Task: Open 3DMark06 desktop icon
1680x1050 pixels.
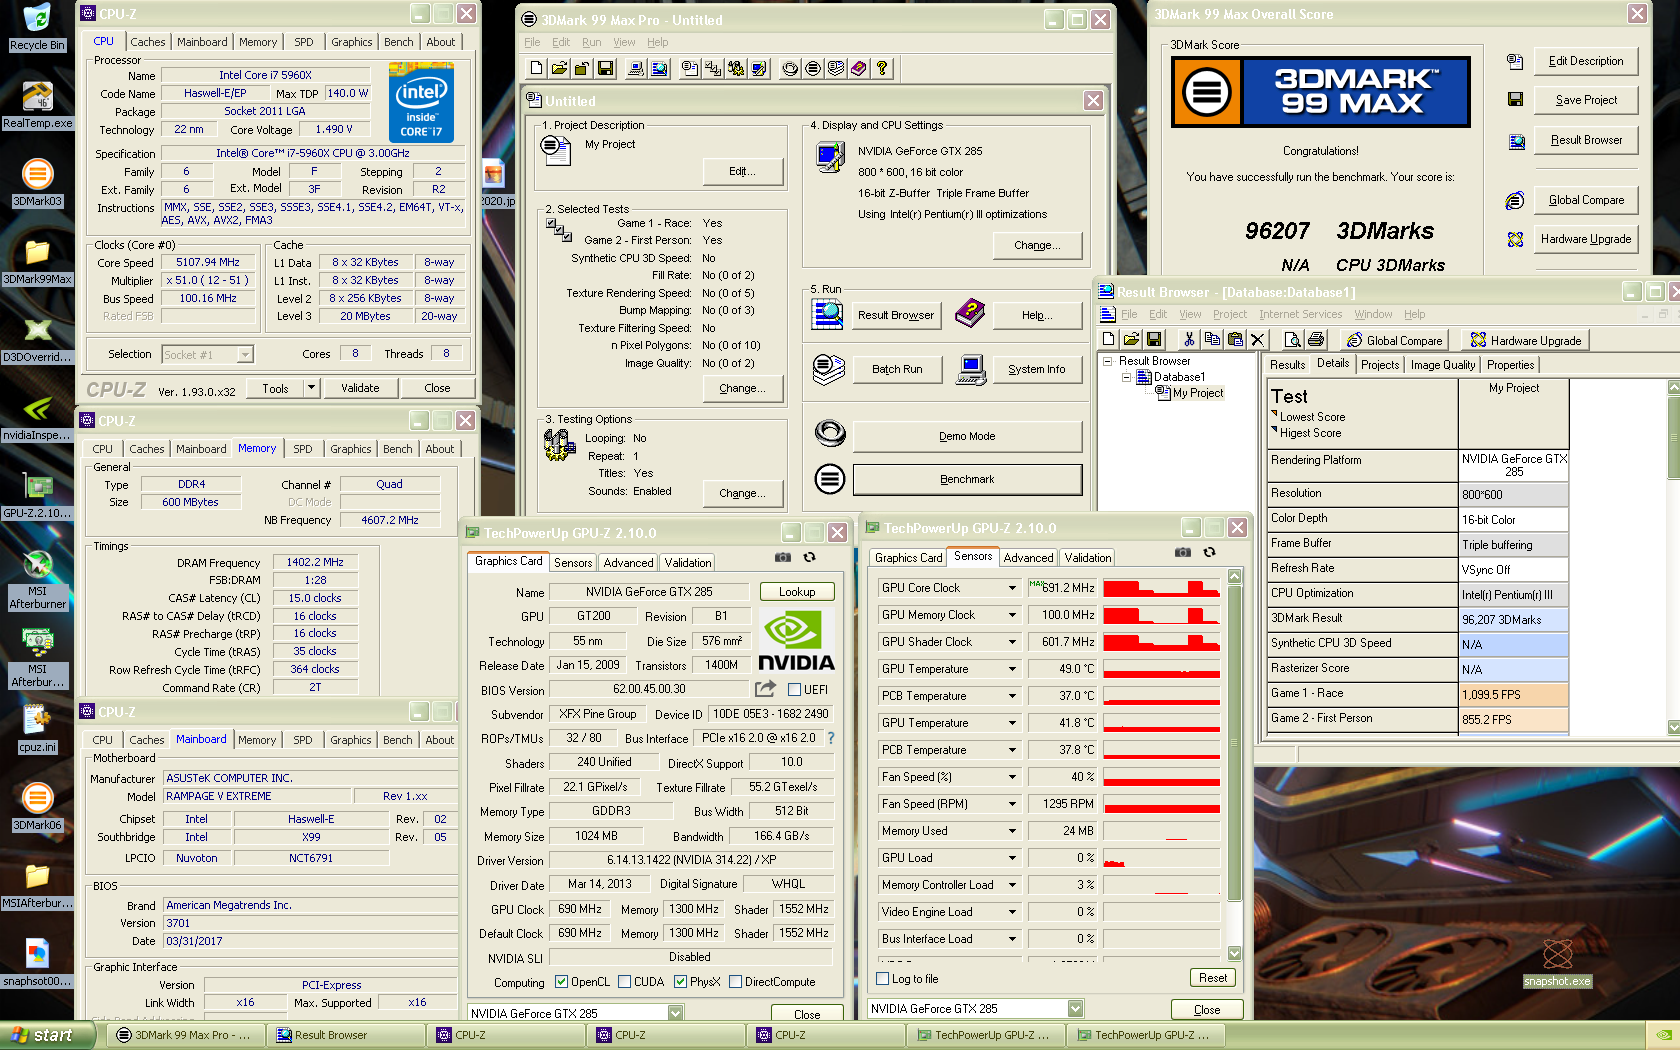Action: (38, 806)
